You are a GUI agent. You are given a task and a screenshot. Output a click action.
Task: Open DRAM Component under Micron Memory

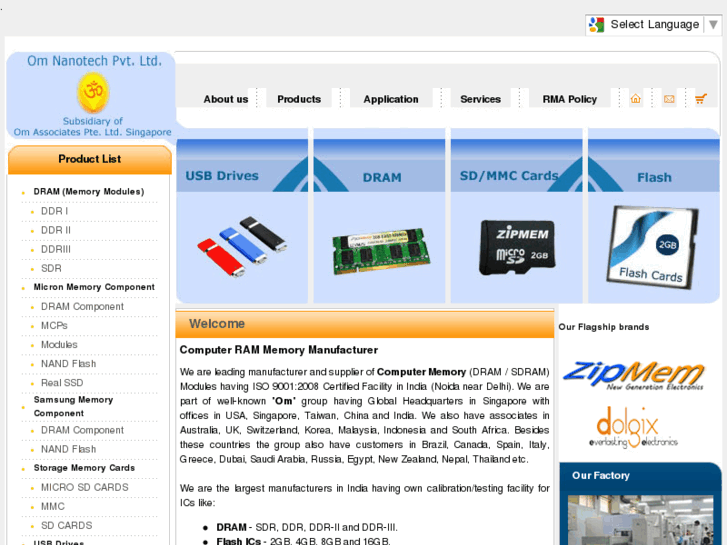83,307
